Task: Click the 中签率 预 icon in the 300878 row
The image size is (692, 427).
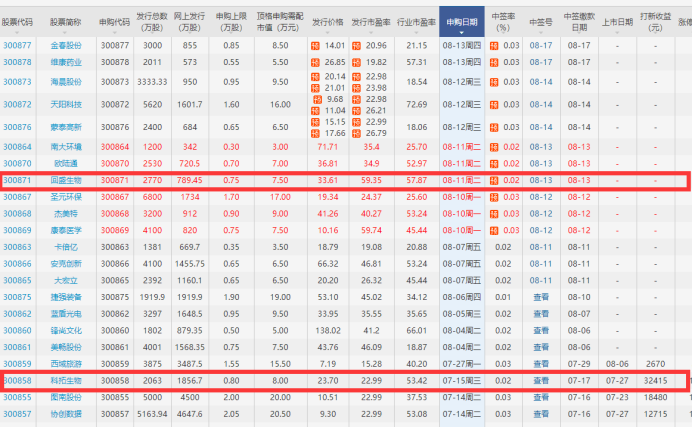Action: (494, 63)
